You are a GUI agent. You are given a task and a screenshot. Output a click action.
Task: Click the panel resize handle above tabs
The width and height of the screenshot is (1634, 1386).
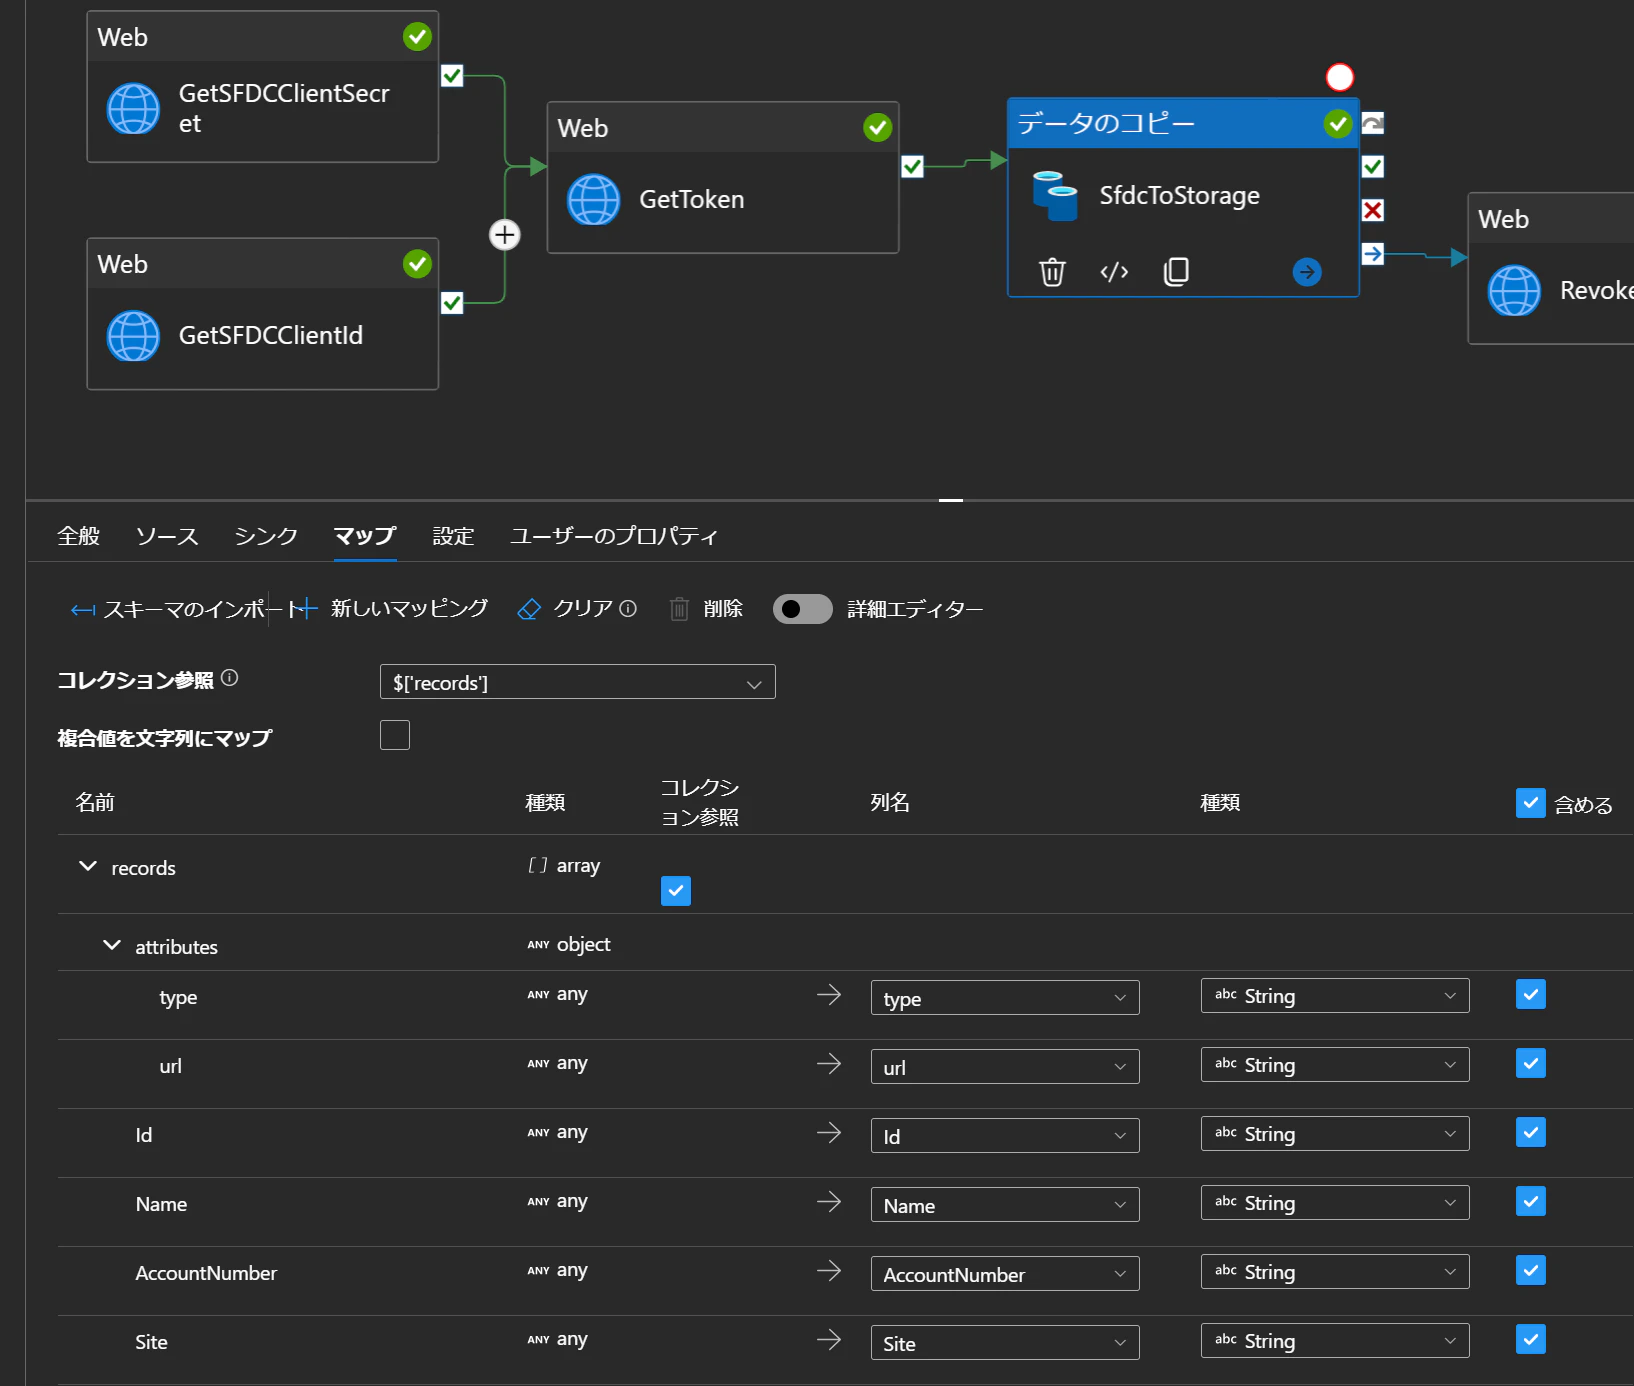tap(951, 500)
